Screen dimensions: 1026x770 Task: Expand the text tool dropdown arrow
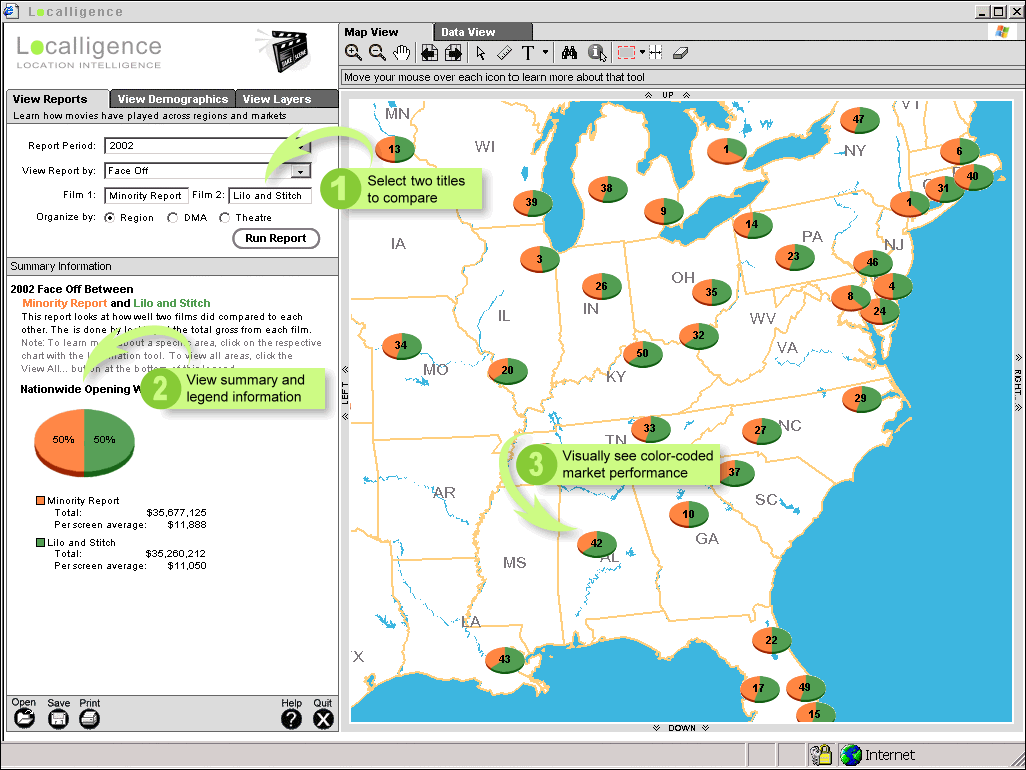[x=545, y=52]
